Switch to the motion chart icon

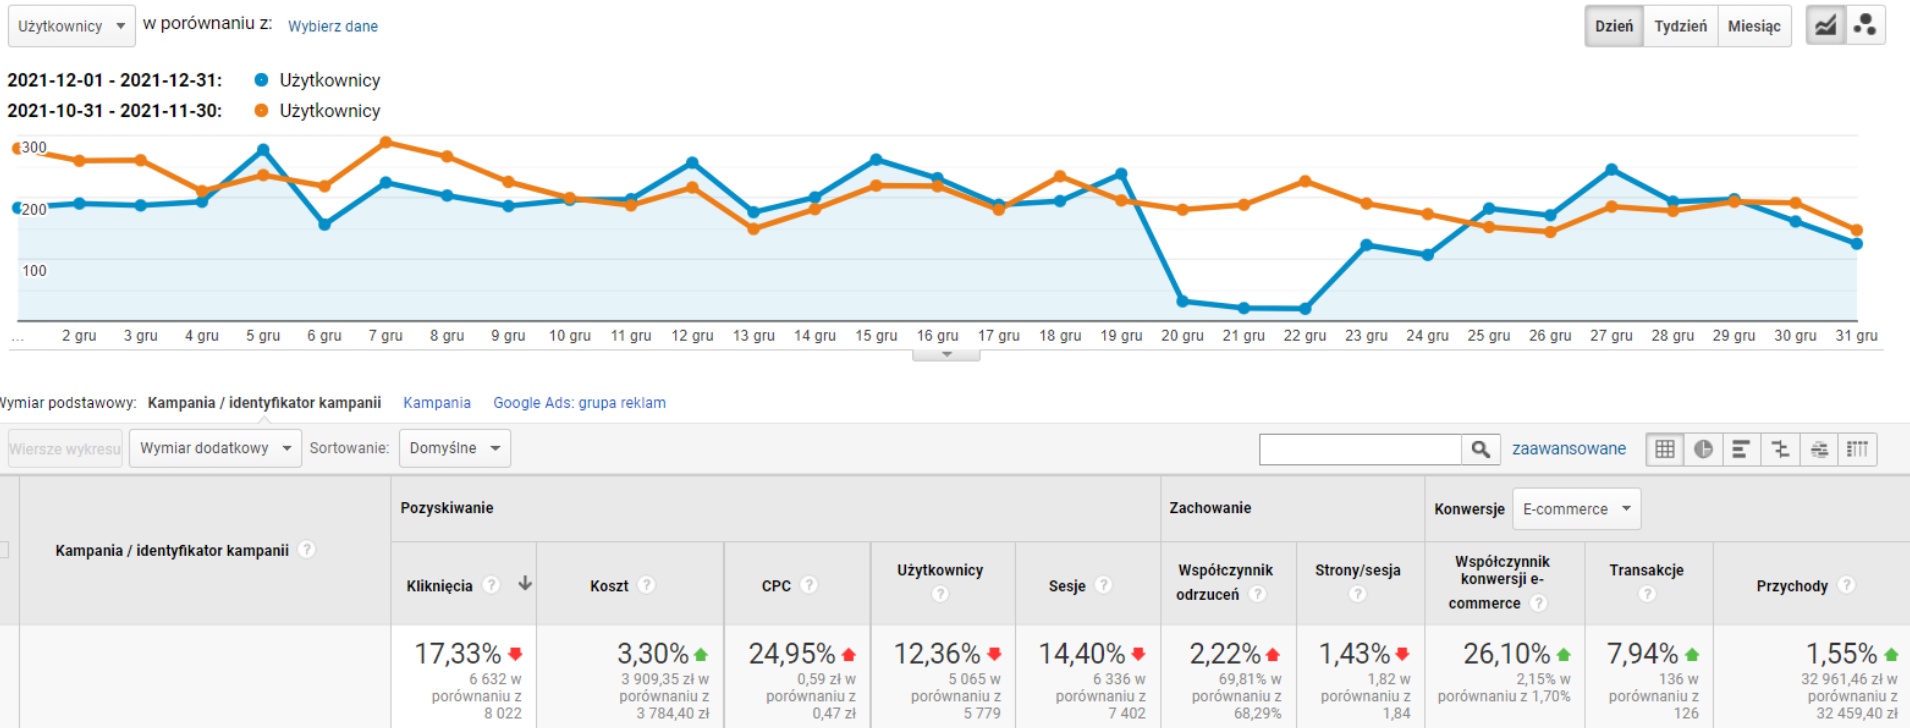(x=1865, y=26)
